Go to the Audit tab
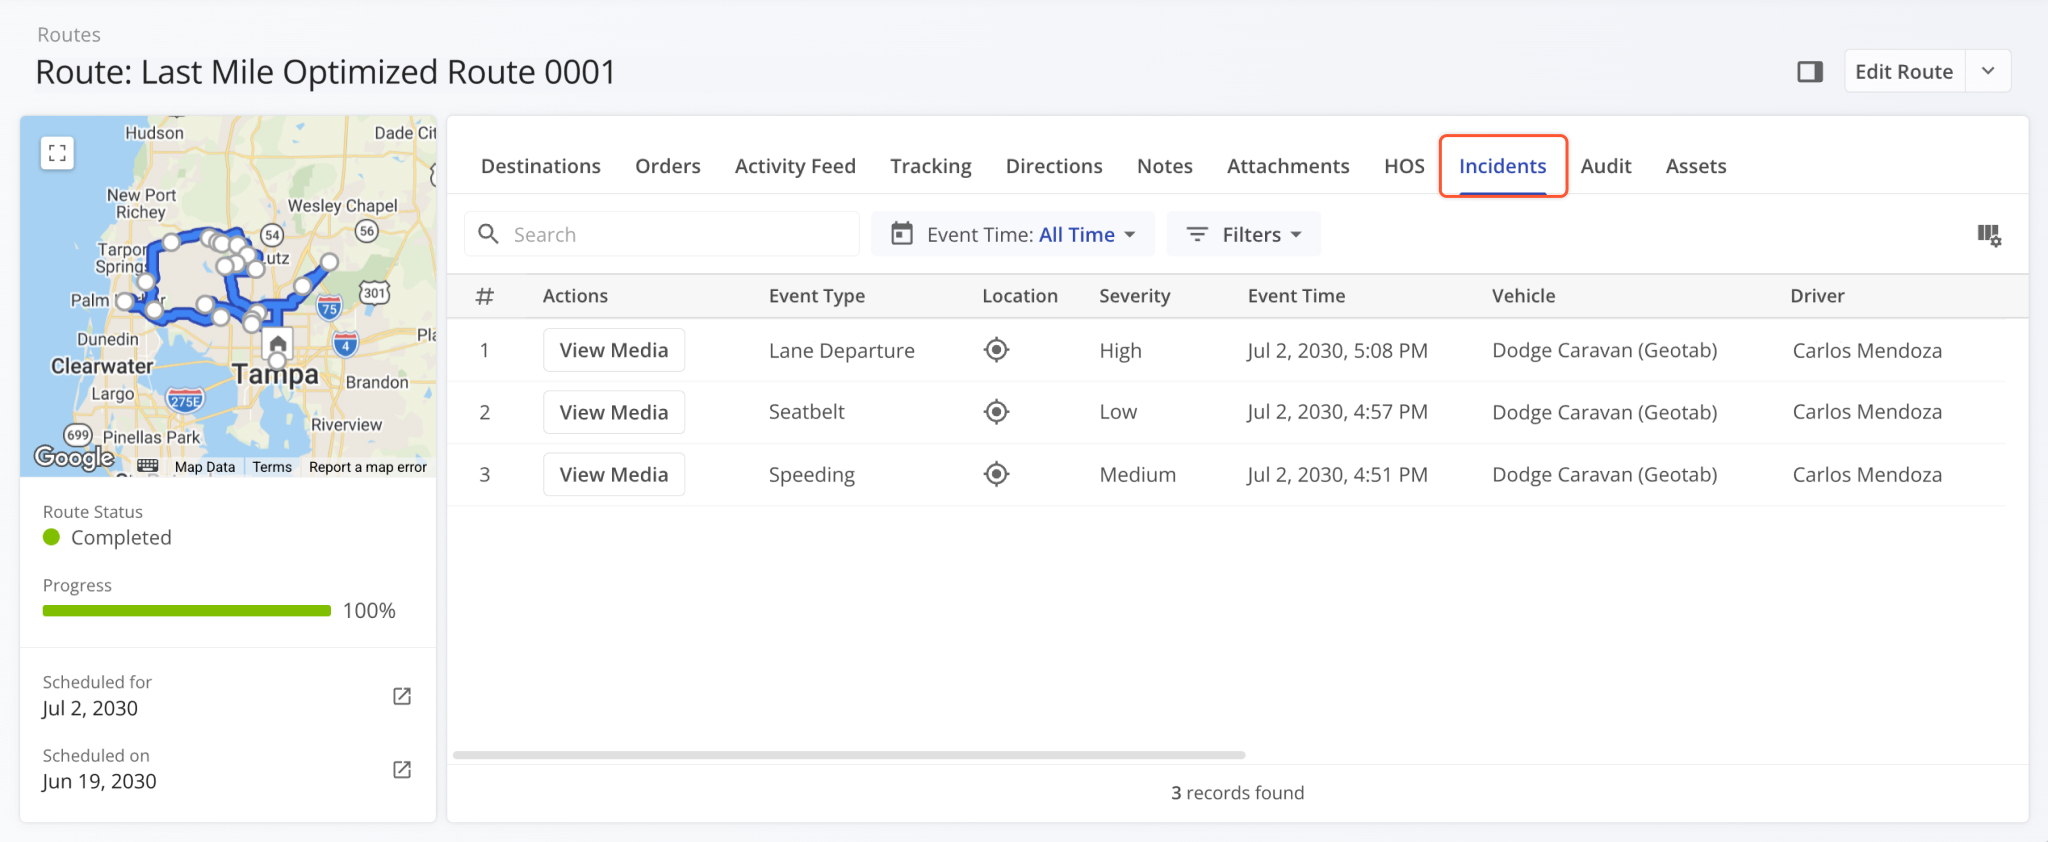The image size is (2048, 842). [x=1606, y=166]
